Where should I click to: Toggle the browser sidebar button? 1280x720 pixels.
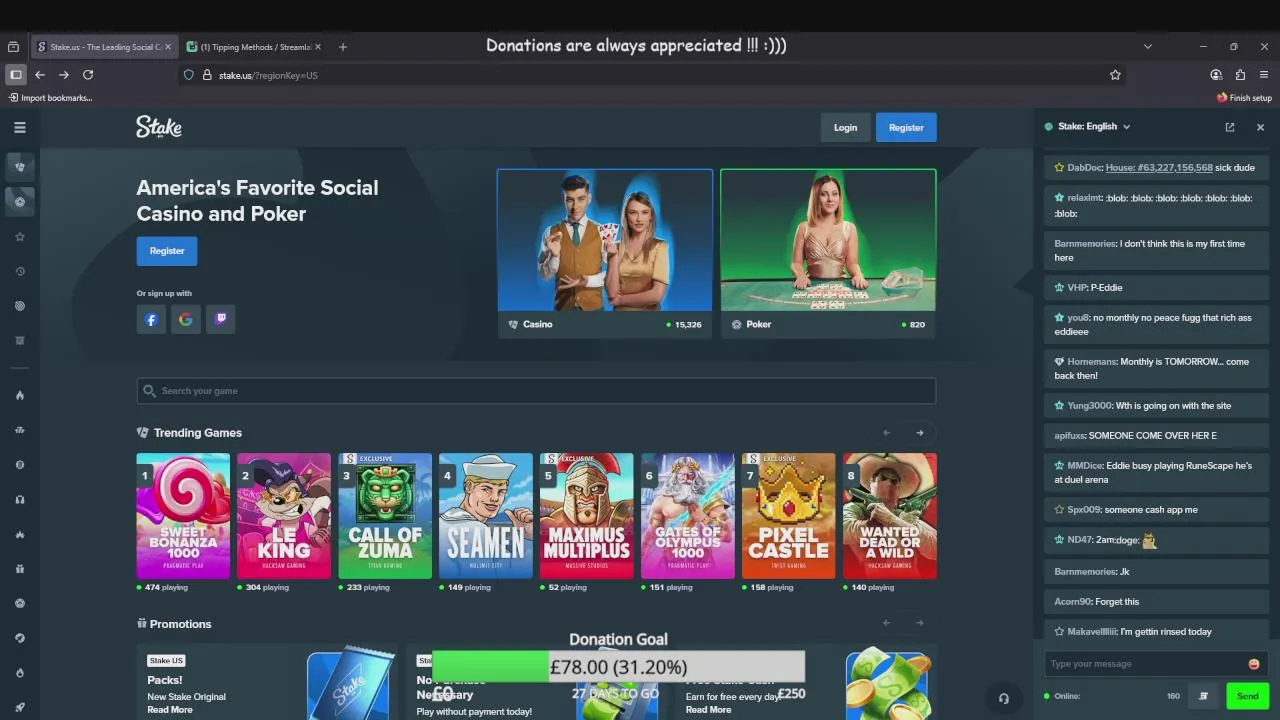16,75
